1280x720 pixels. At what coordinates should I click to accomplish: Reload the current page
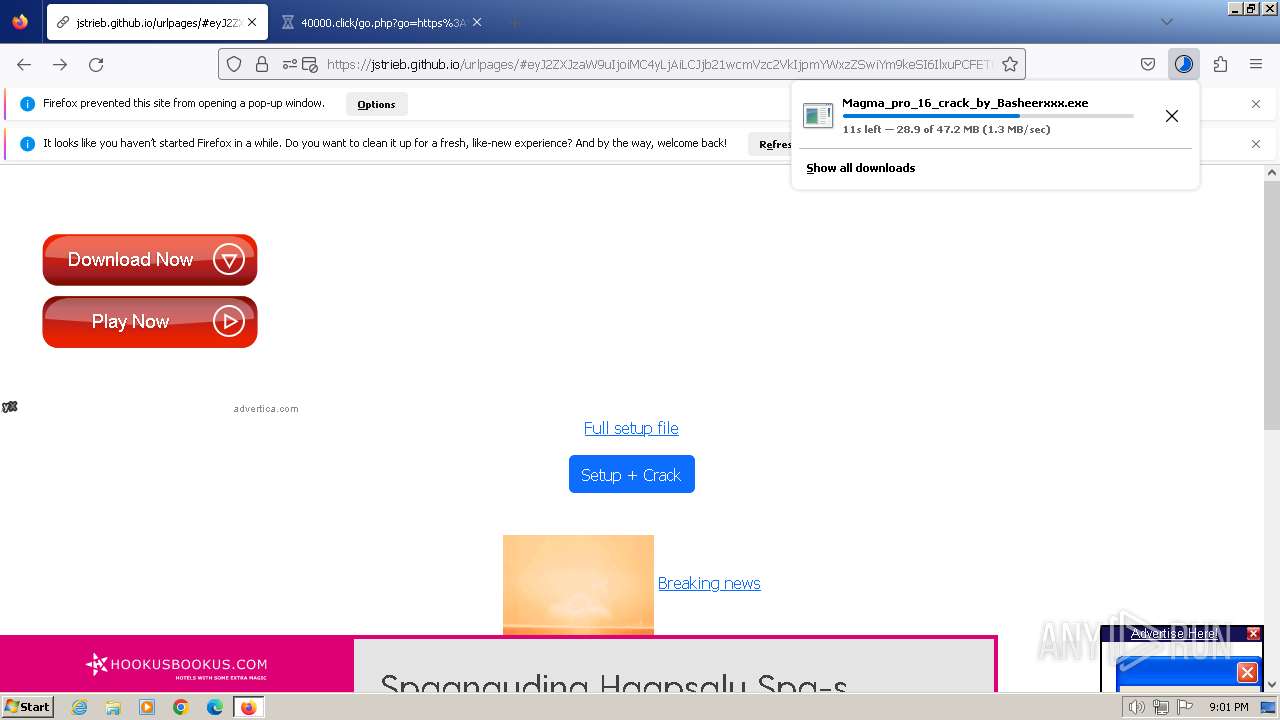pos(96,64)
